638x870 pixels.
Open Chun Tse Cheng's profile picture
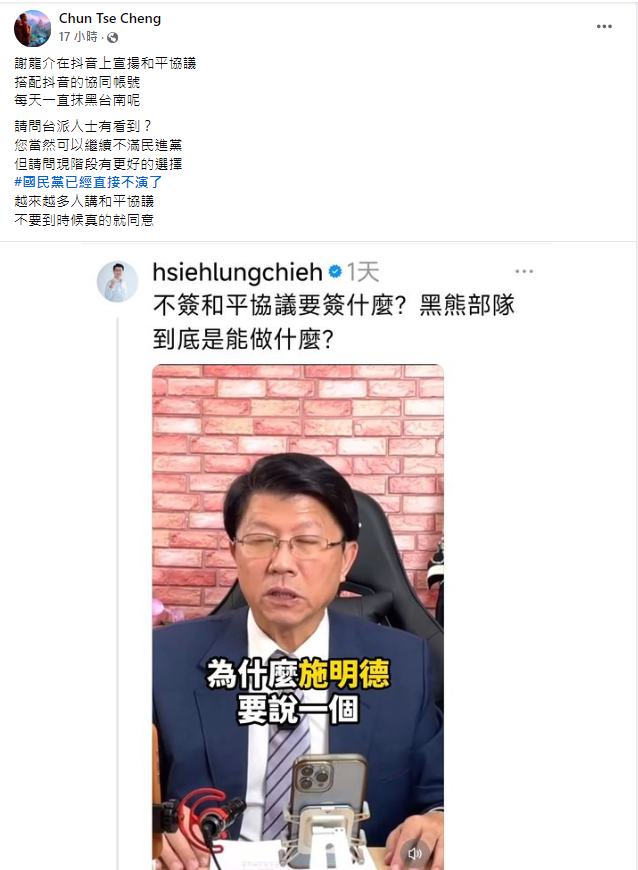pyautogui.click(x=32, y=28)
